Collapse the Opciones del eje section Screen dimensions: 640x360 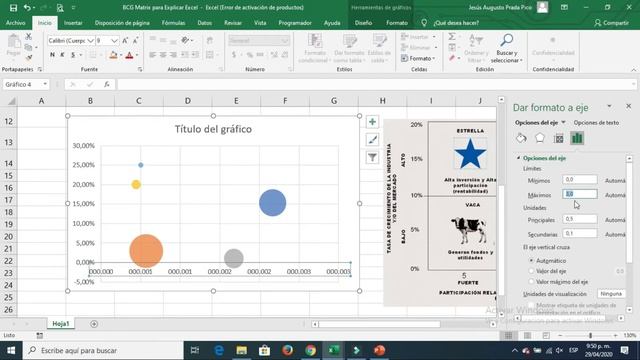[519, 158]
